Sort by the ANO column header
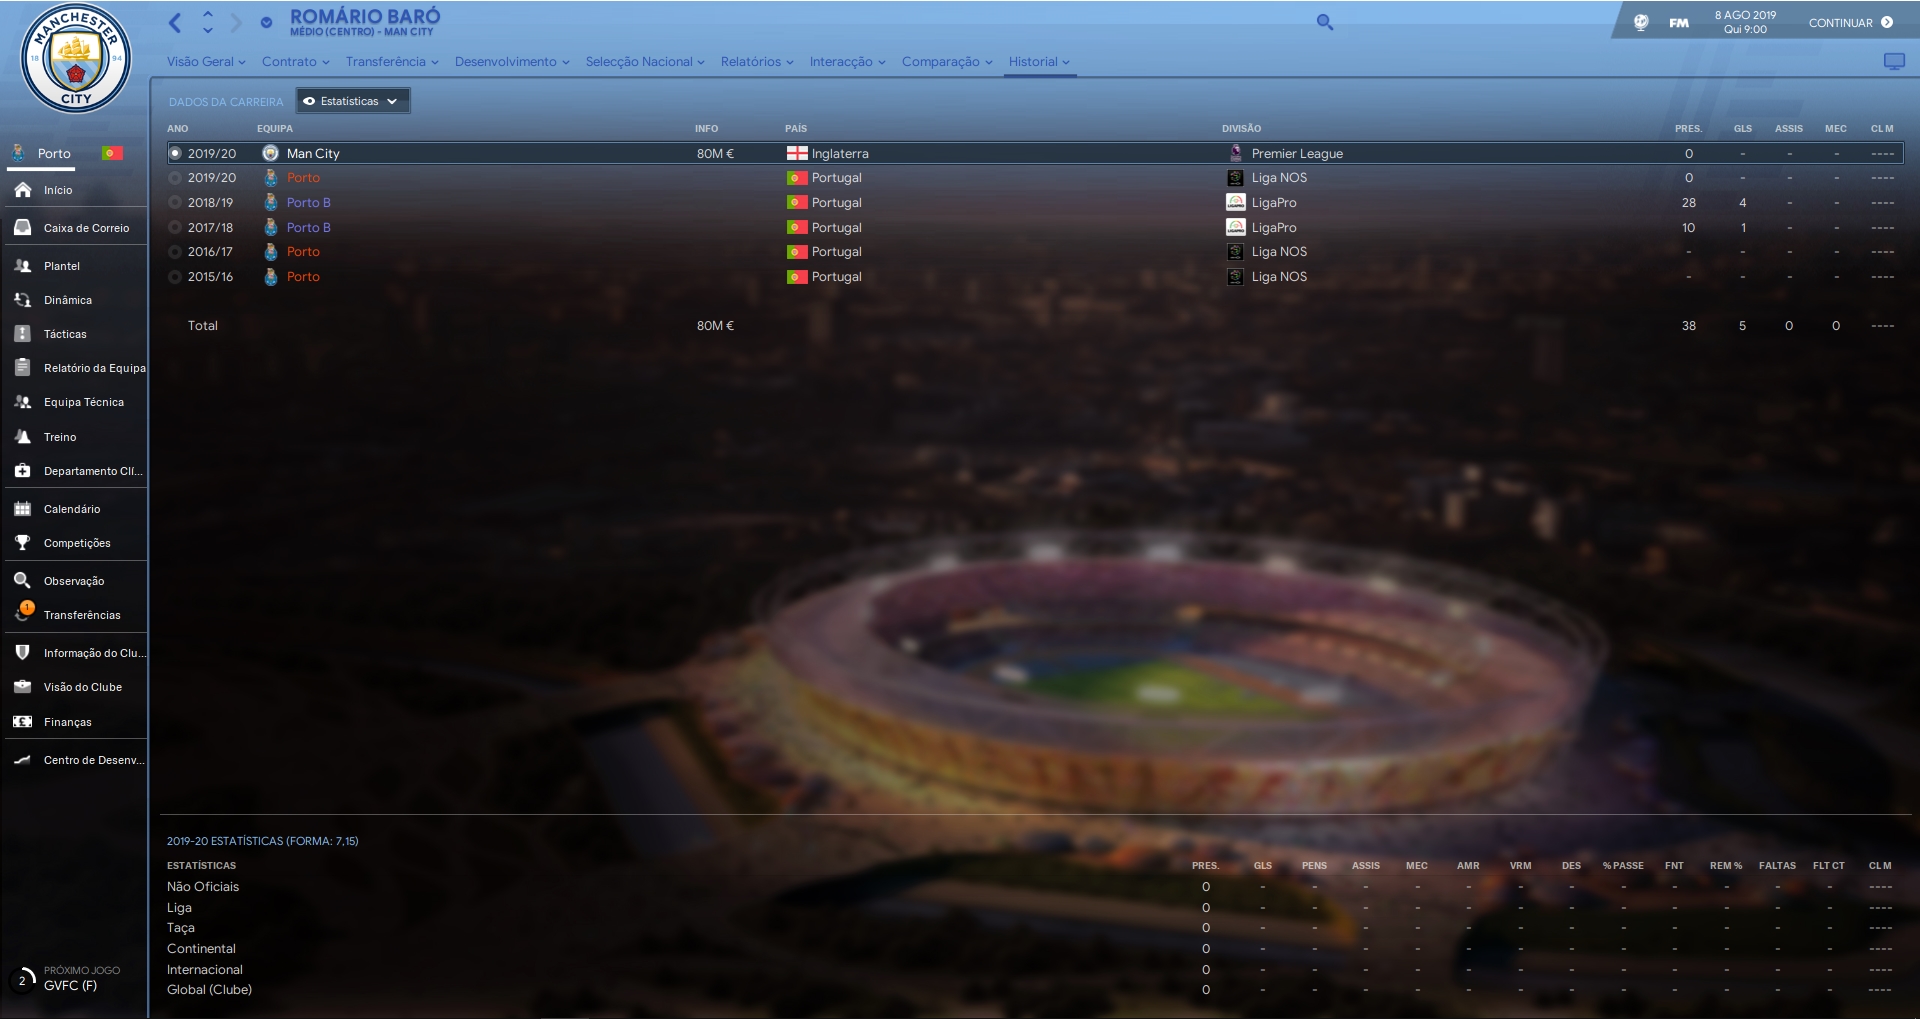1920x1019 pixels. point(178,129)
